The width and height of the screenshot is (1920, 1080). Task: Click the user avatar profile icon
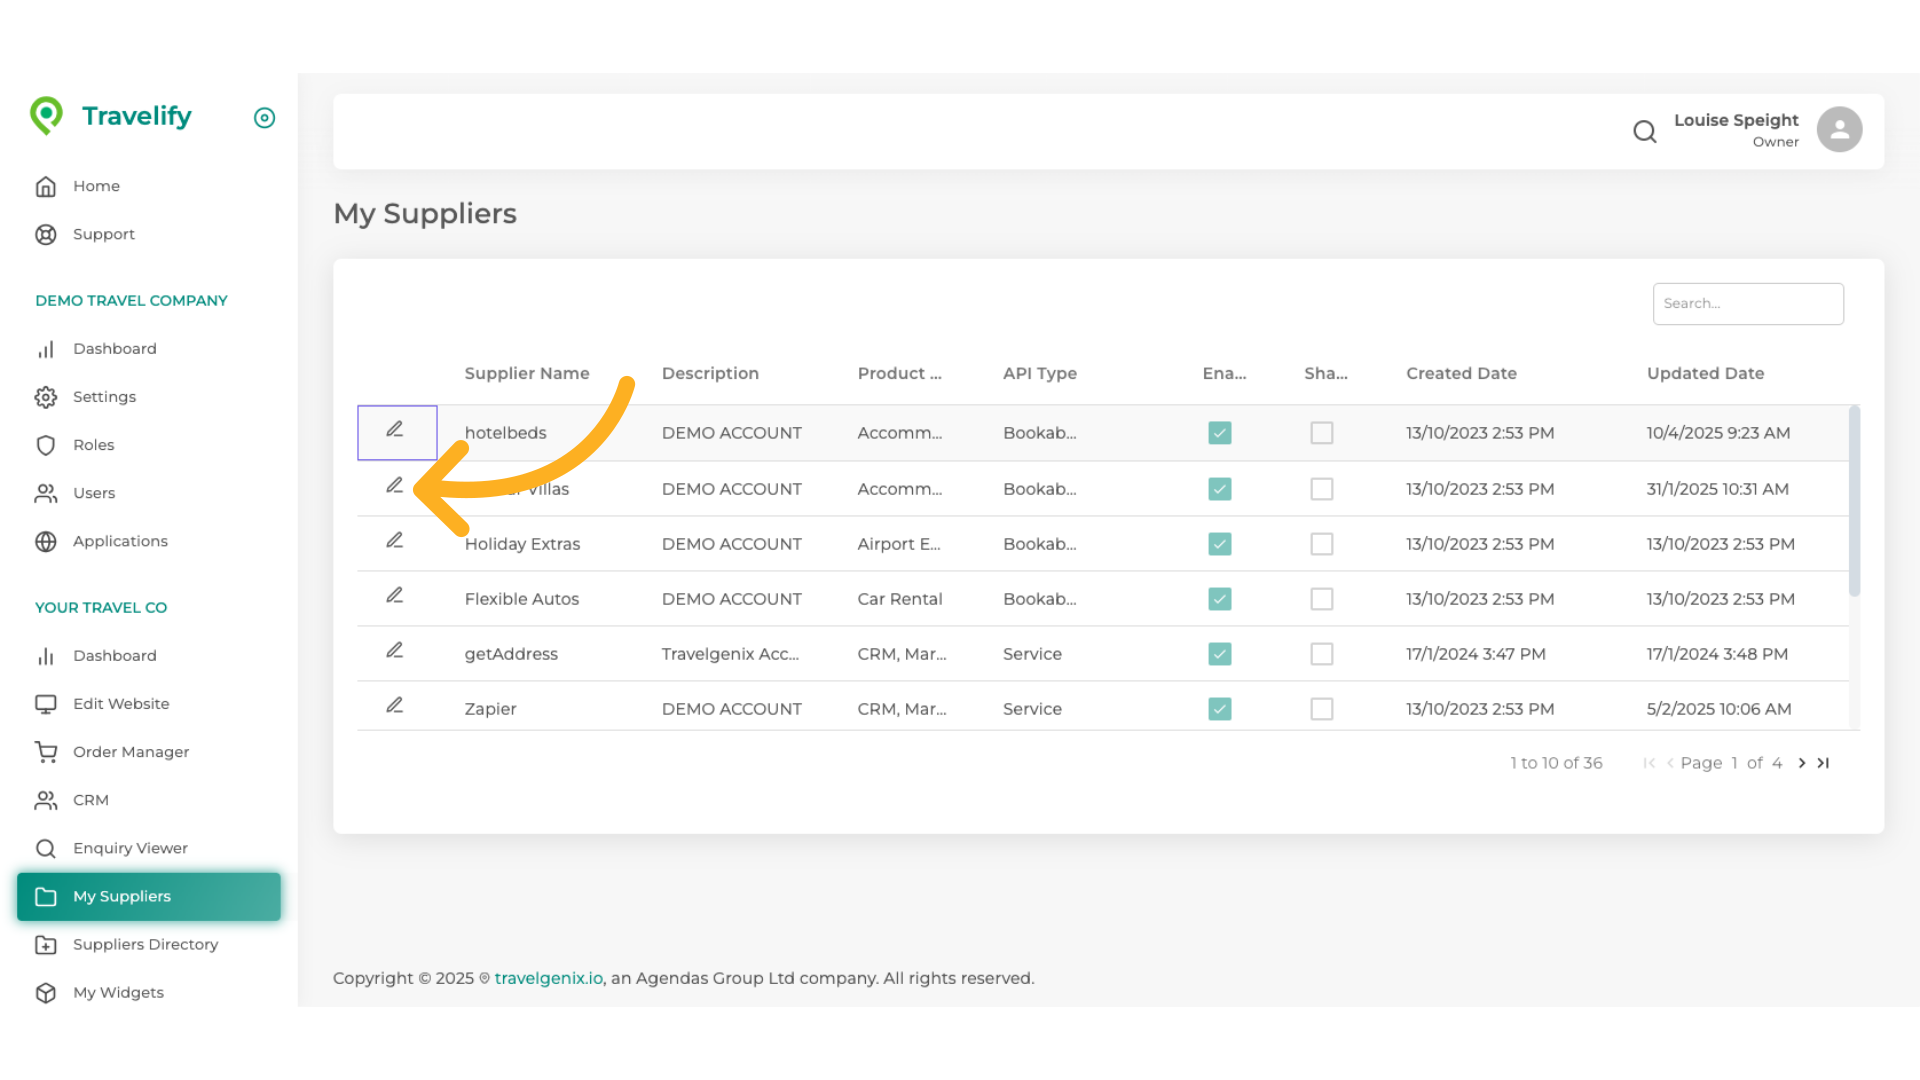pyautogui.click(x=1839, y=130)
